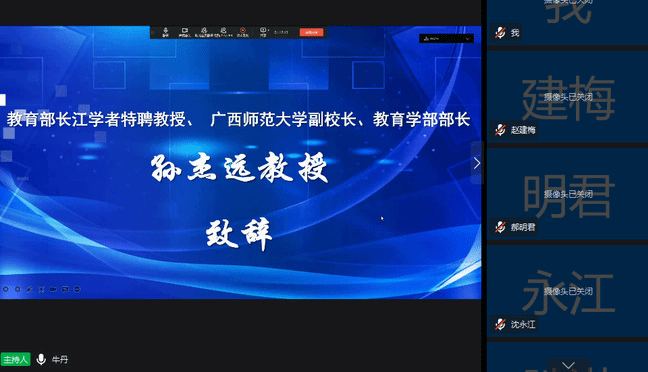Click the microphone icon beside 牛丹
Image resolution: width=648 pixels, height=372 pixels.
click(x=41, y=359)
